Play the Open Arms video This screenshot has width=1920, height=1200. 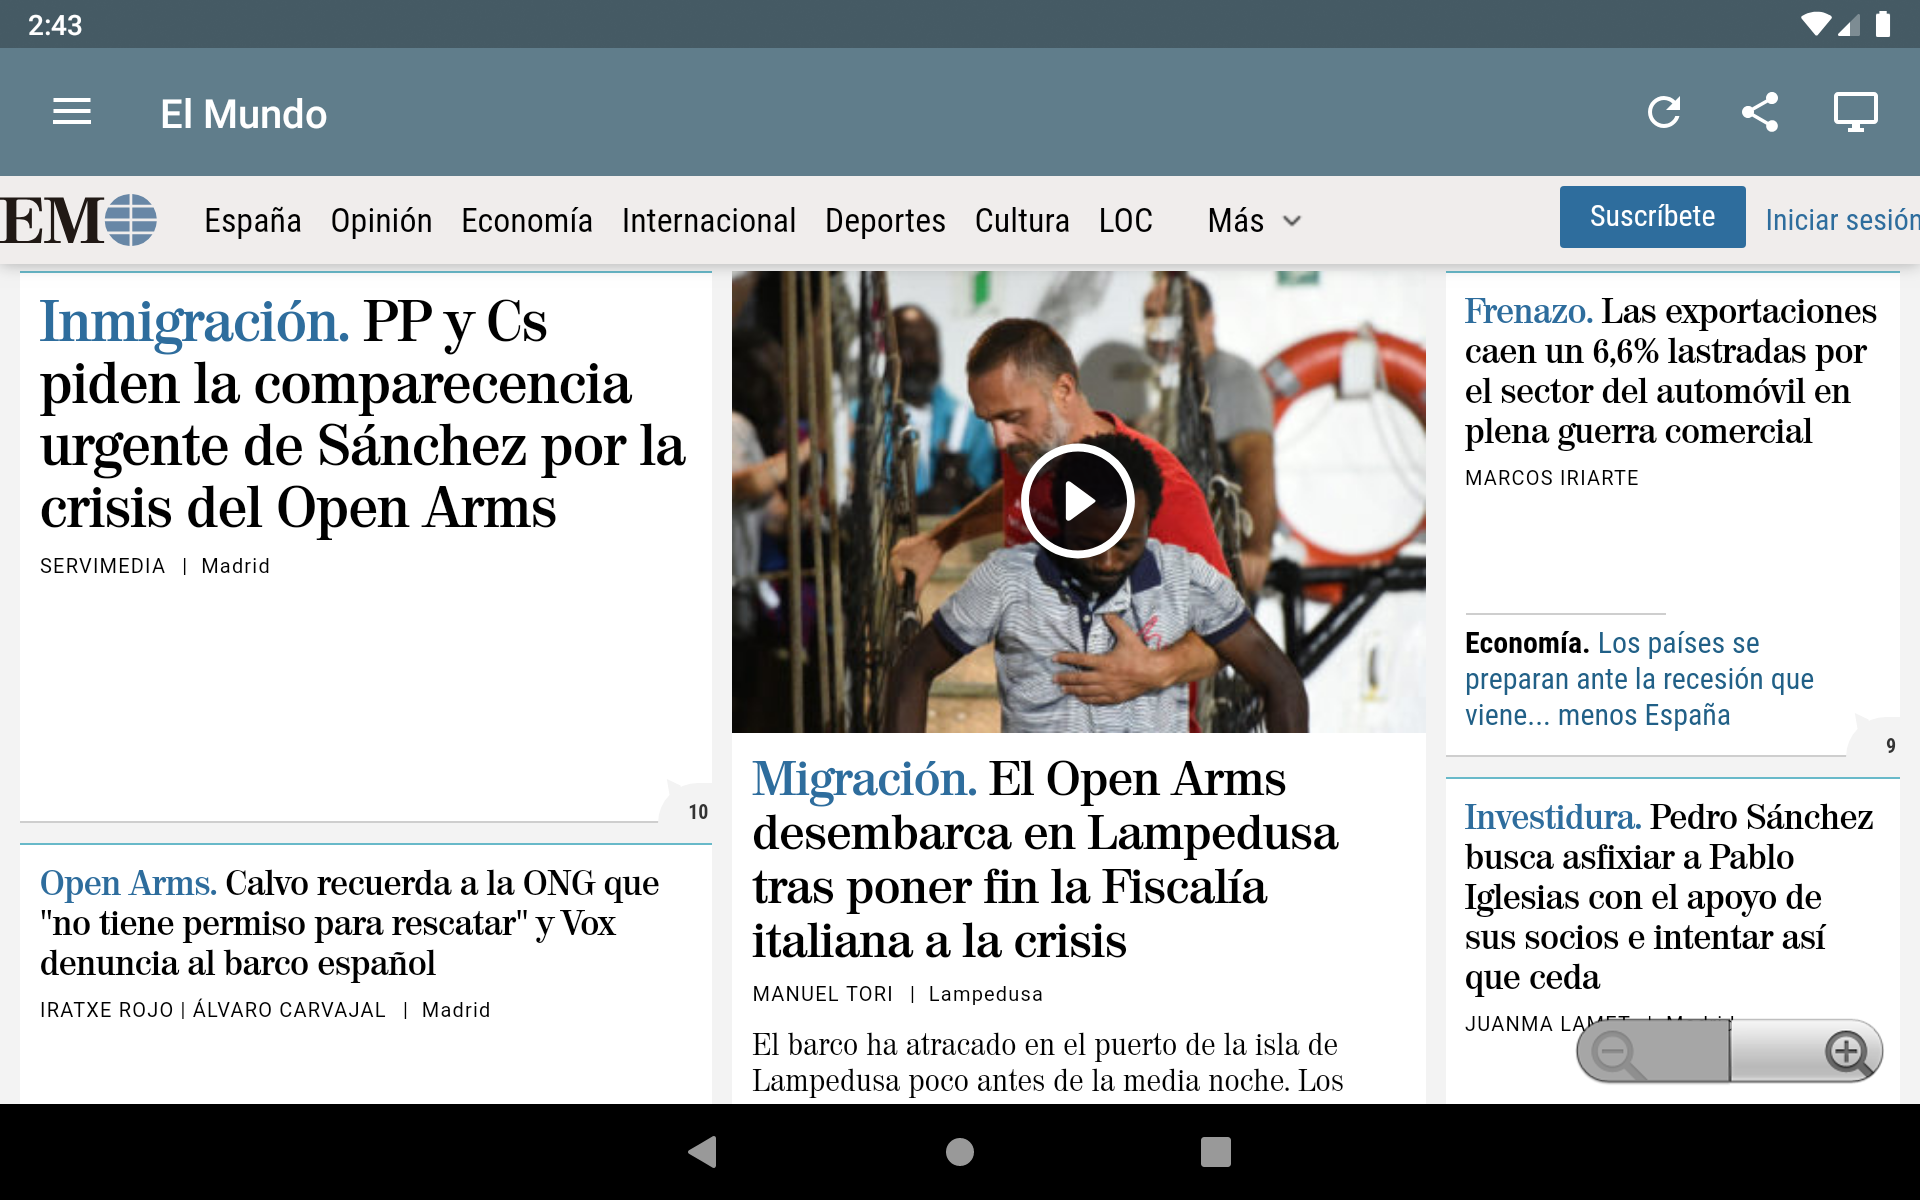(1077, 501)
